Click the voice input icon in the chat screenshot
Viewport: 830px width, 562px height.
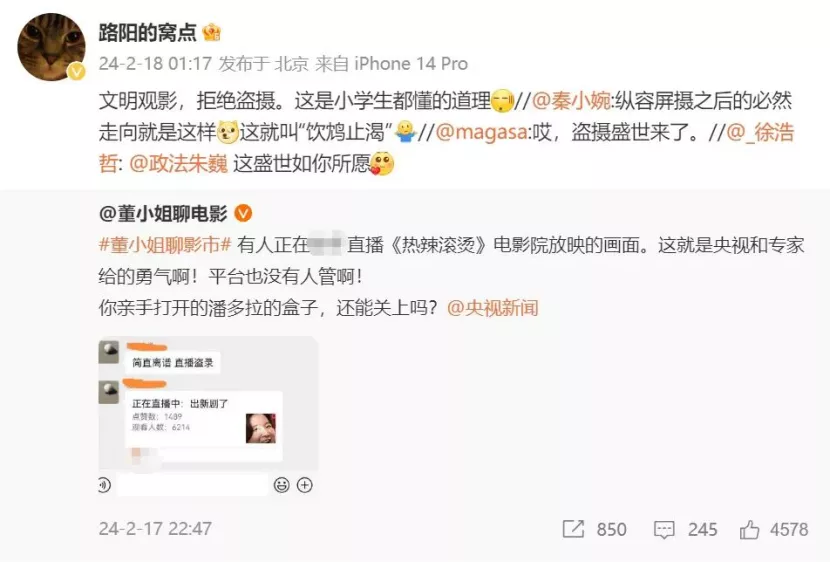(104, 485)
